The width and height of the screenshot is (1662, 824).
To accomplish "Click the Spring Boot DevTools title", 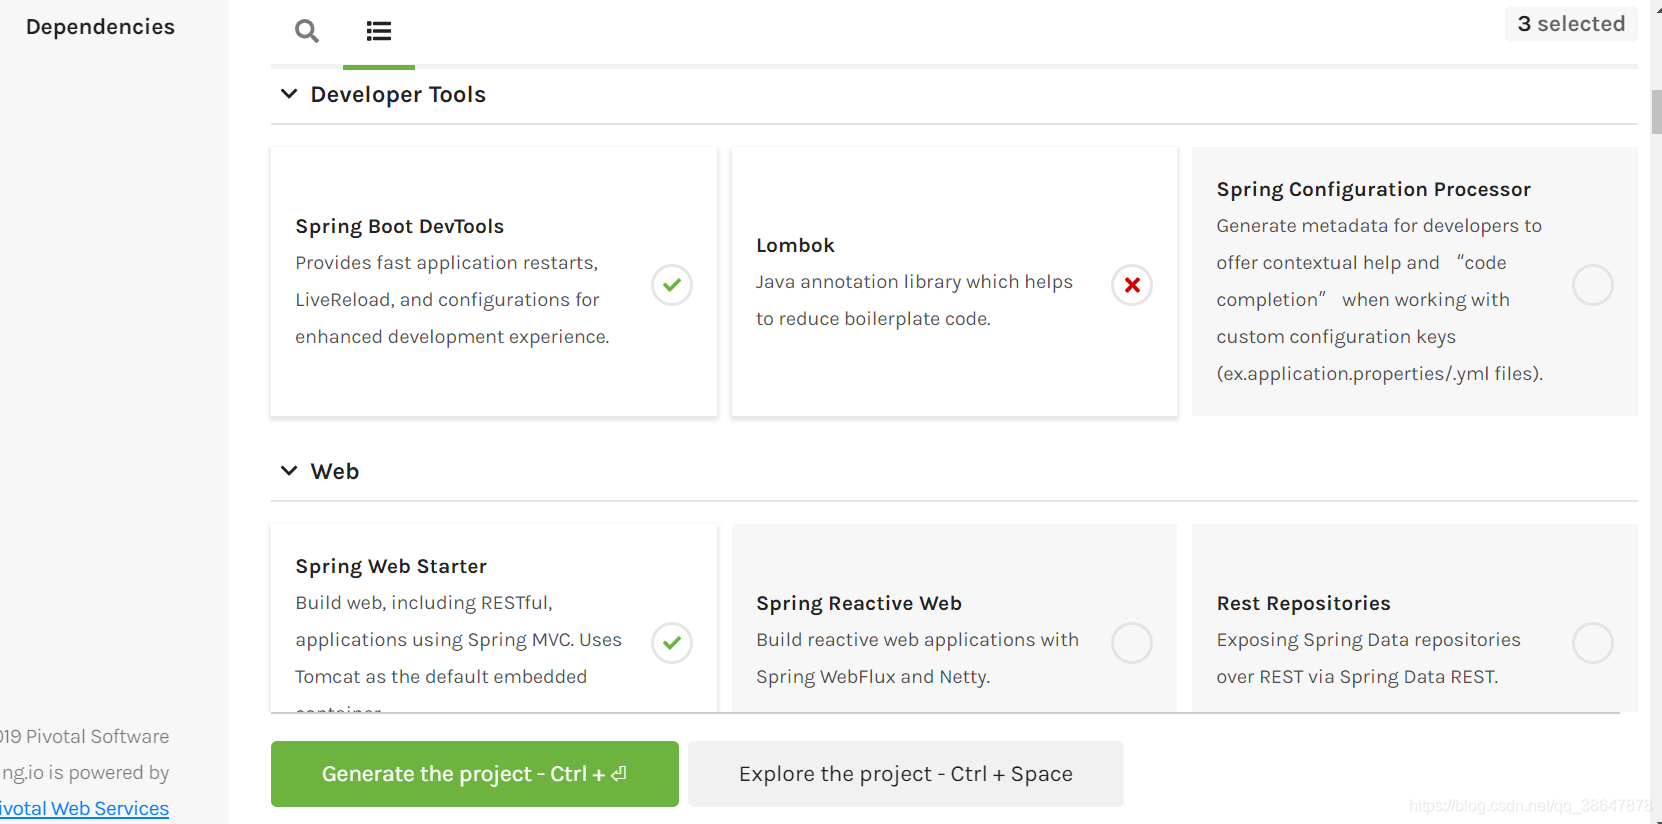I will (400, 226).
